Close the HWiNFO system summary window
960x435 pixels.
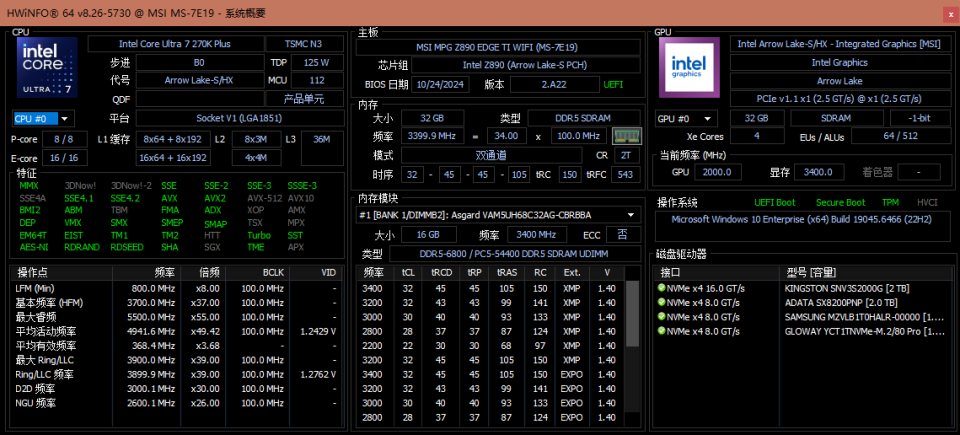(x=951, y=13)
